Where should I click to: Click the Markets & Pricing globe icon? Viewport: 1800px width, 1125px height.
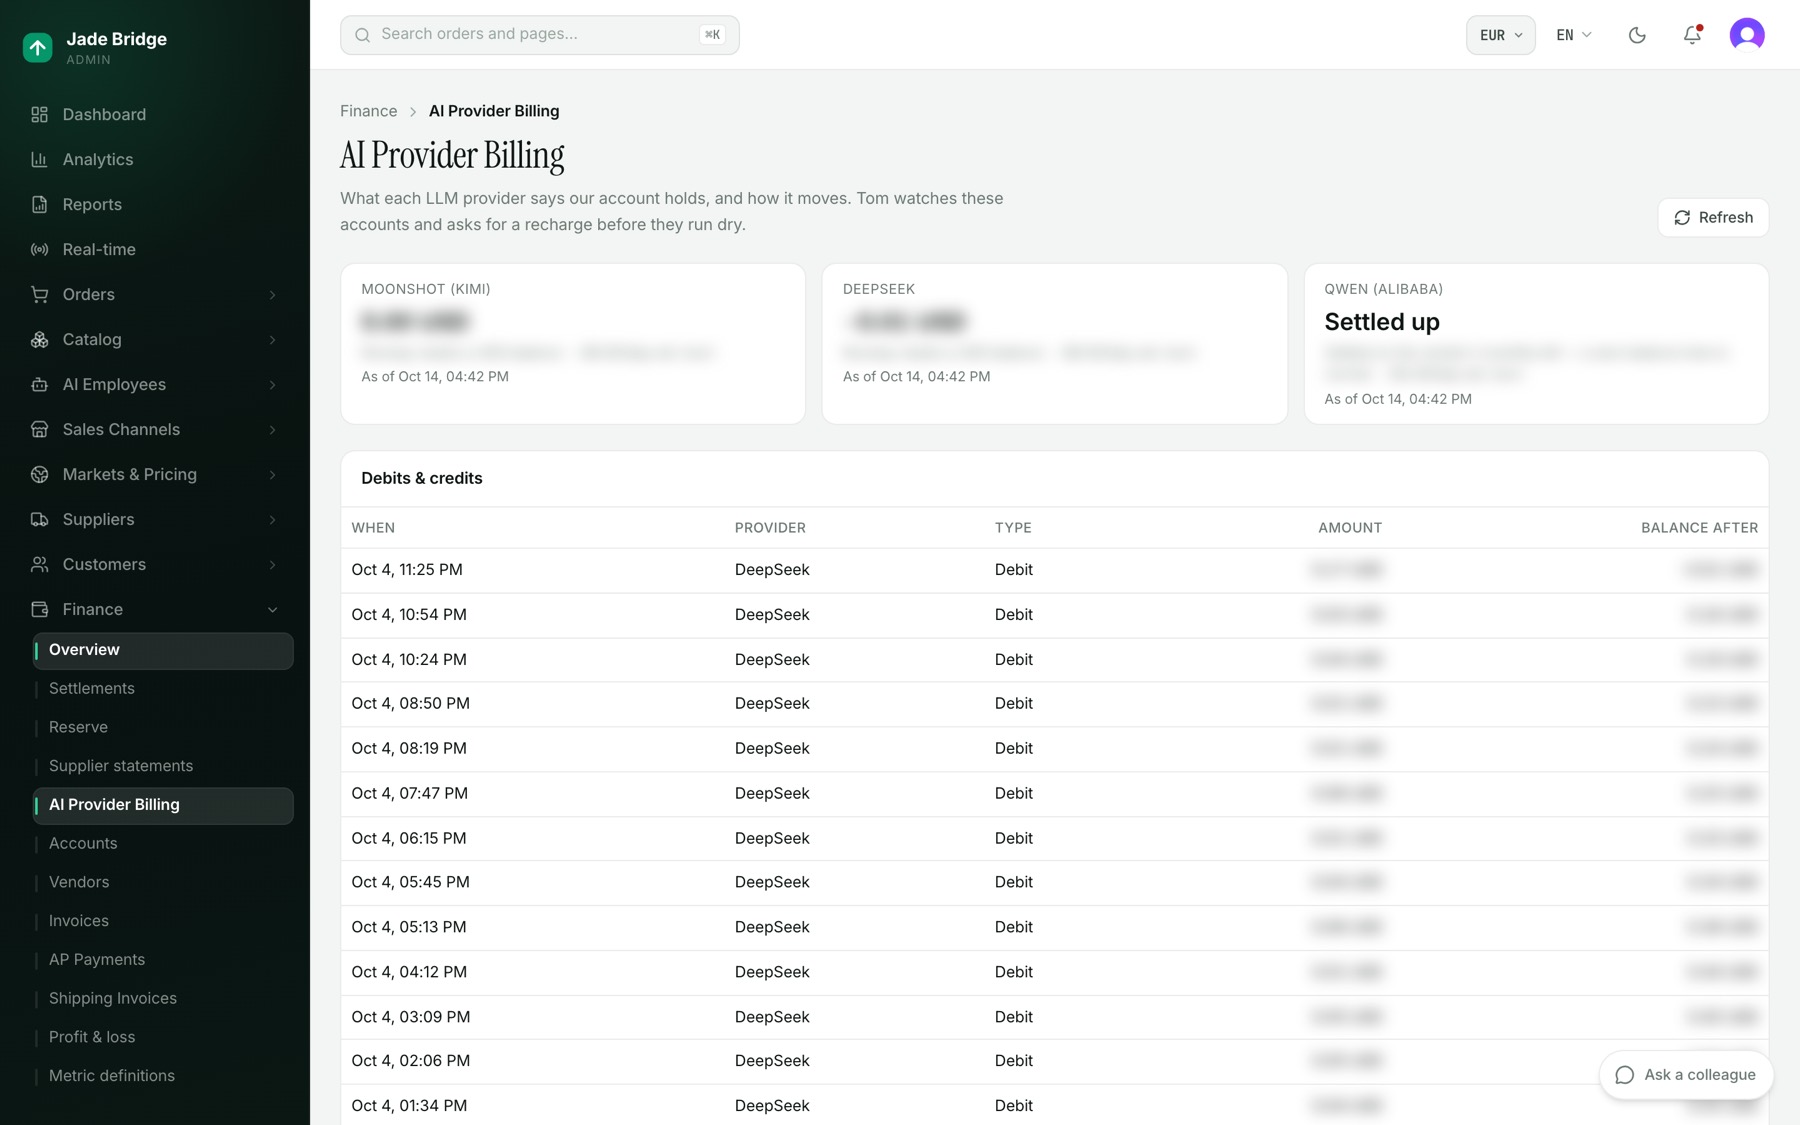39,474
